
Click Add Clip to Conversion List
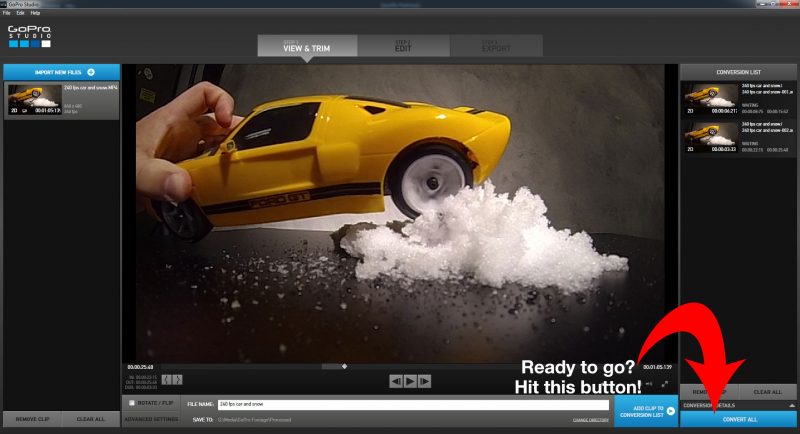point(645,410)
